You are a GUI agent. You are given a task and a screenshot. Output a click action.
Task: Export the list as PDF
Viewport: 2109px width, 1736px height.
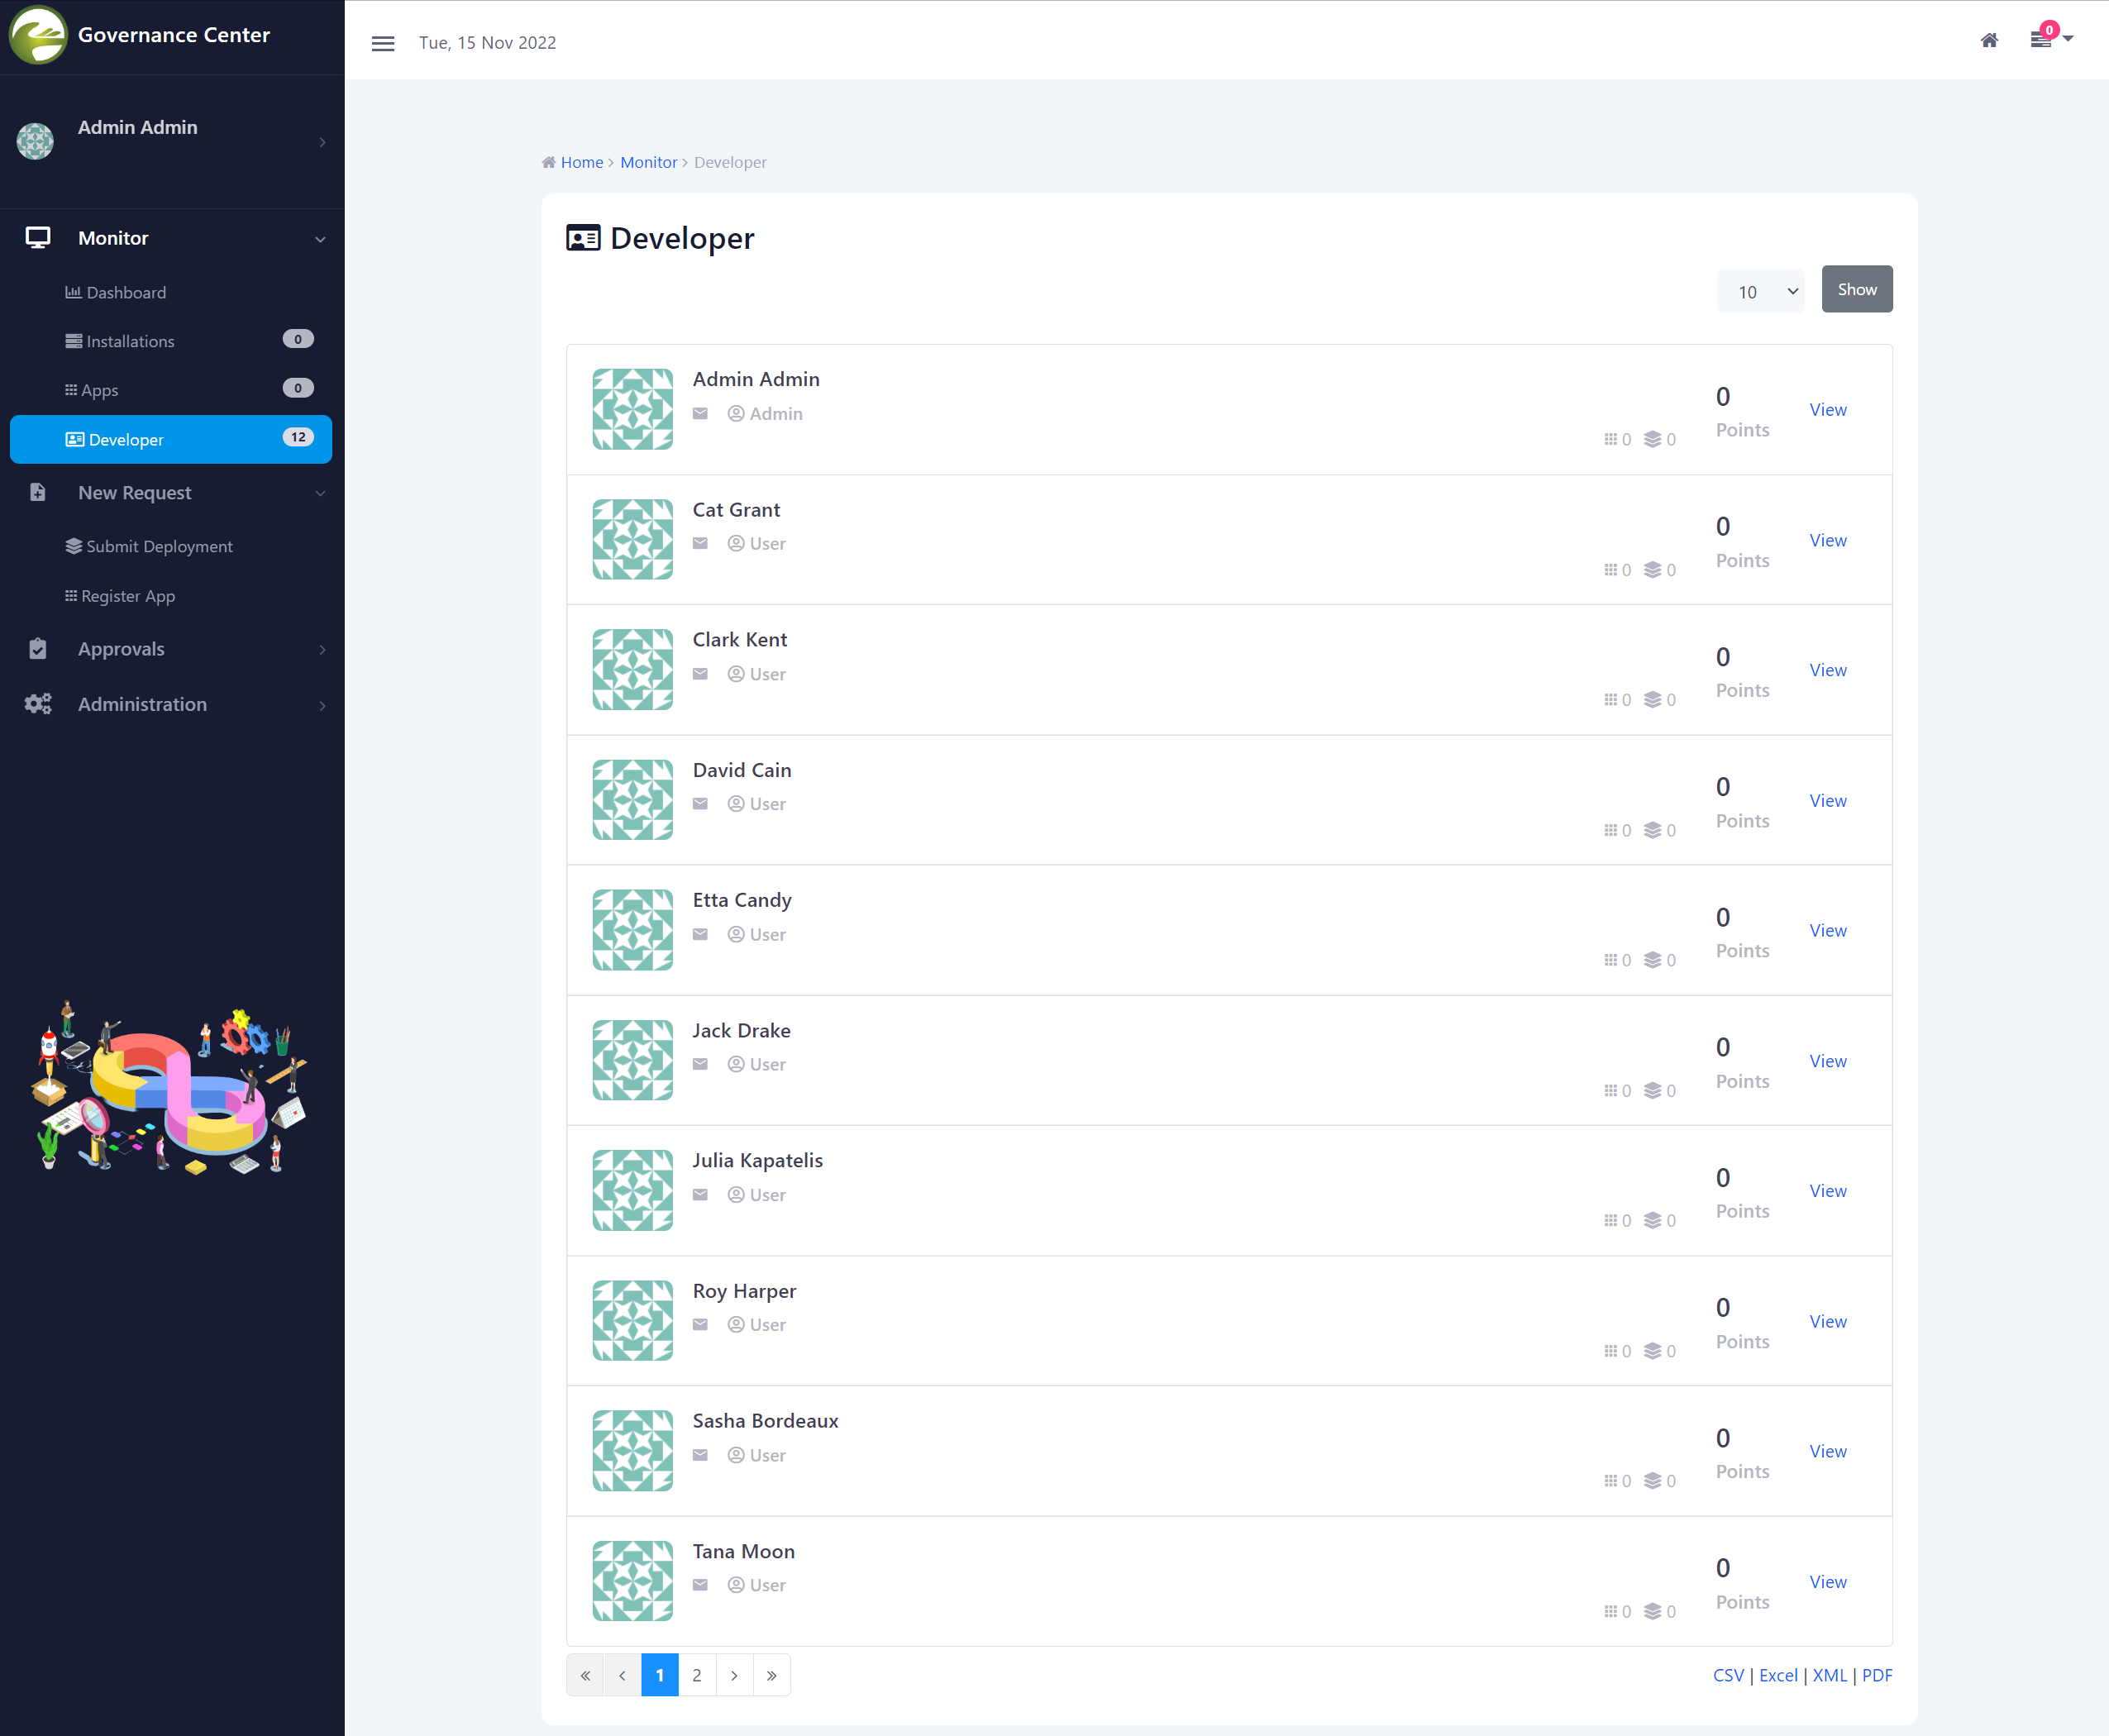tap(1876, 1675)
